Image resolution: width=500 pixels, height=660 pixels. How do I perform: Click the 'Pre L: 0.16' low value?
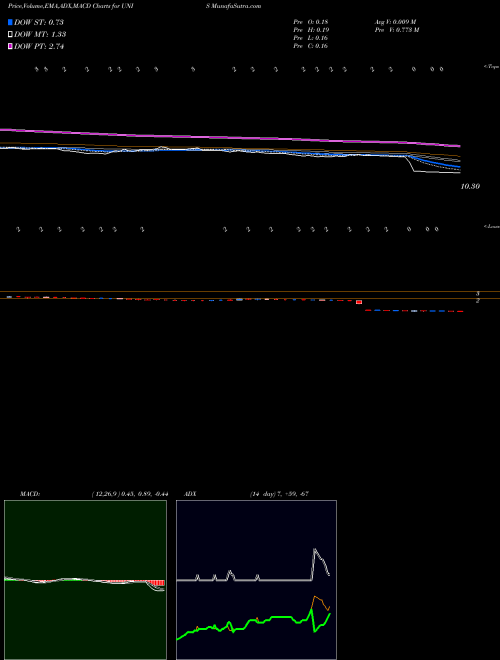pyautogui.click(x=311, y=38)
